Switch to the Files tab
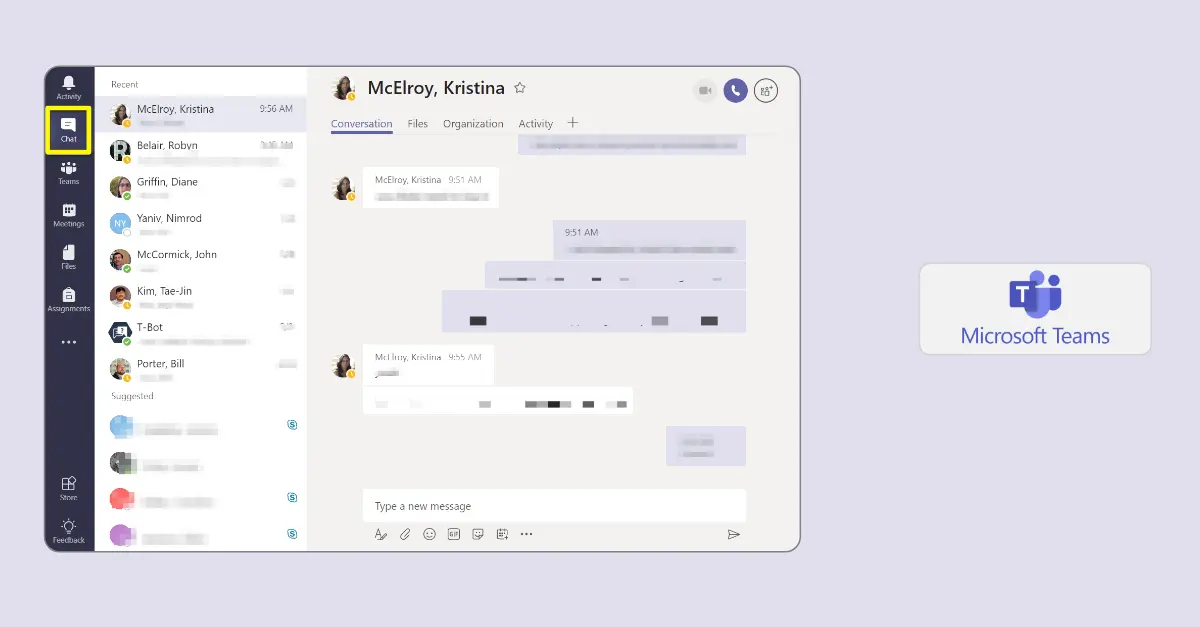This screenshot has width=1200, height=627. tap(417, 124)
